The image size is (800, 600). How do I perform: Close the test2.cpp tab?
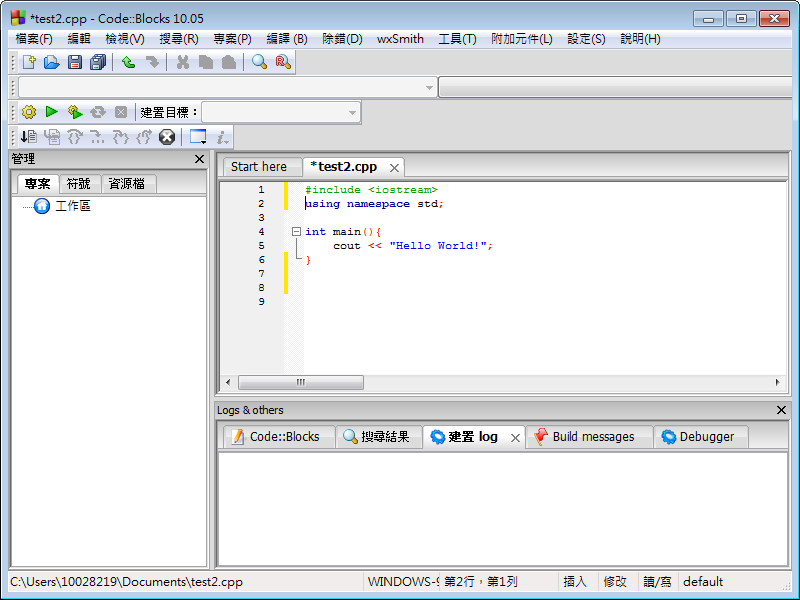[x=394, y=168]
